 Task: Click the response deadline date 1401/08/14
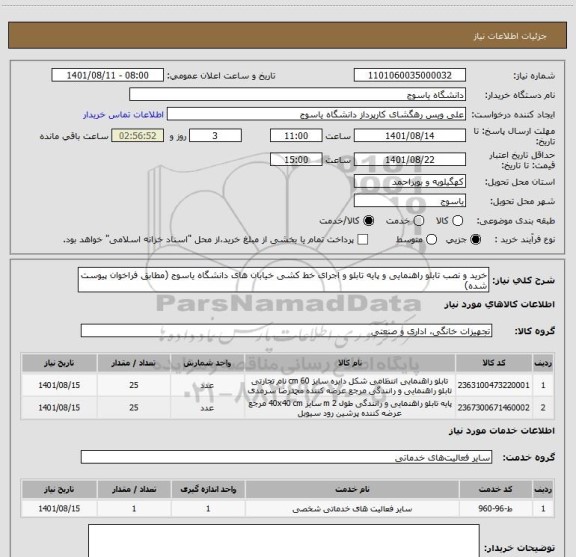410,136
